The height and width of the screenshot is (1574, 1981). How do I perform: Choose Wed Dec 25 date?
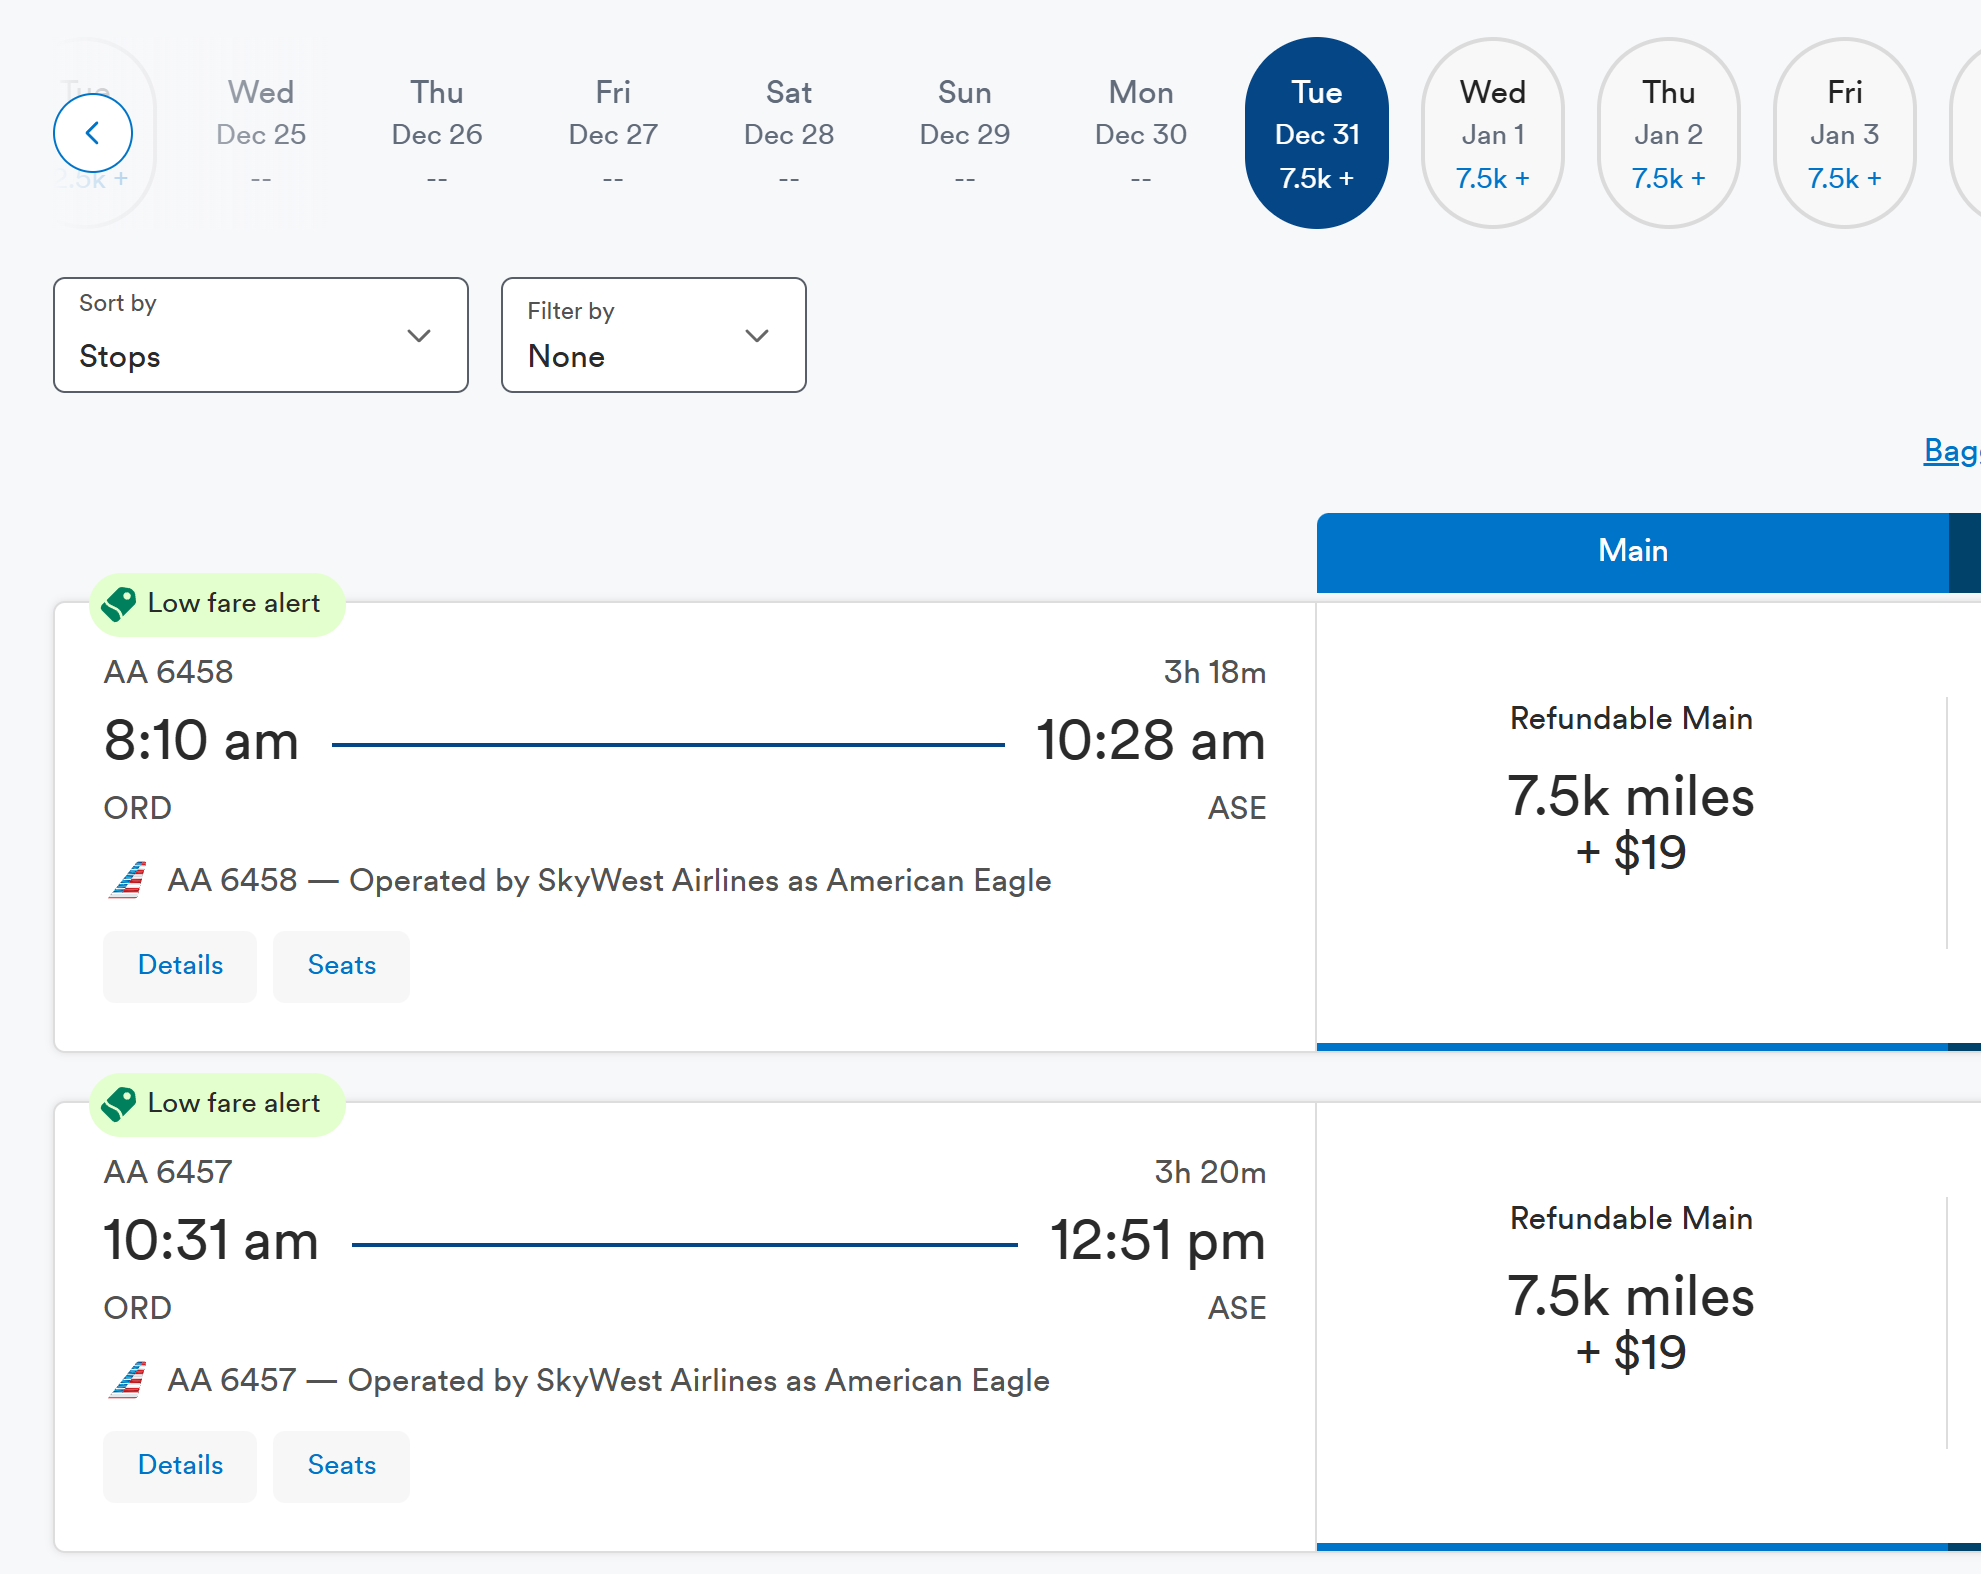pos(261,133)
